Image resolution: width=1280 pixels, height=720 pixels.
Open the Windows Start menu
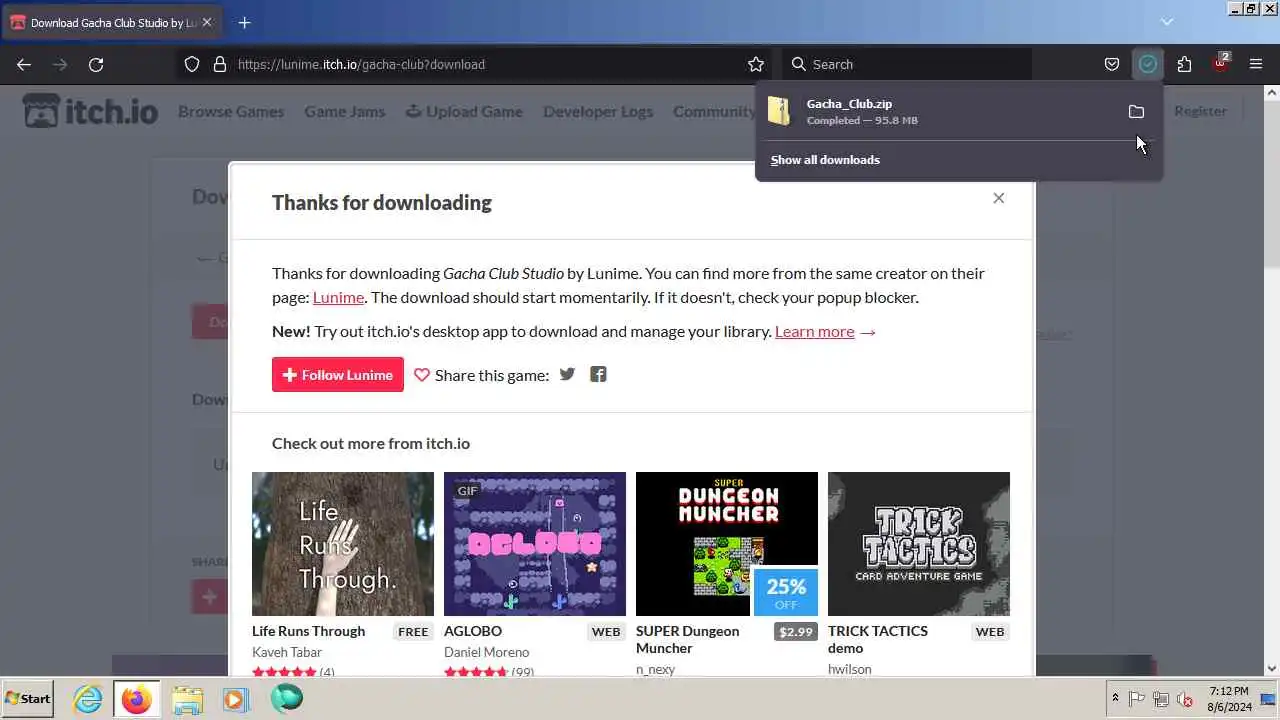28,699
